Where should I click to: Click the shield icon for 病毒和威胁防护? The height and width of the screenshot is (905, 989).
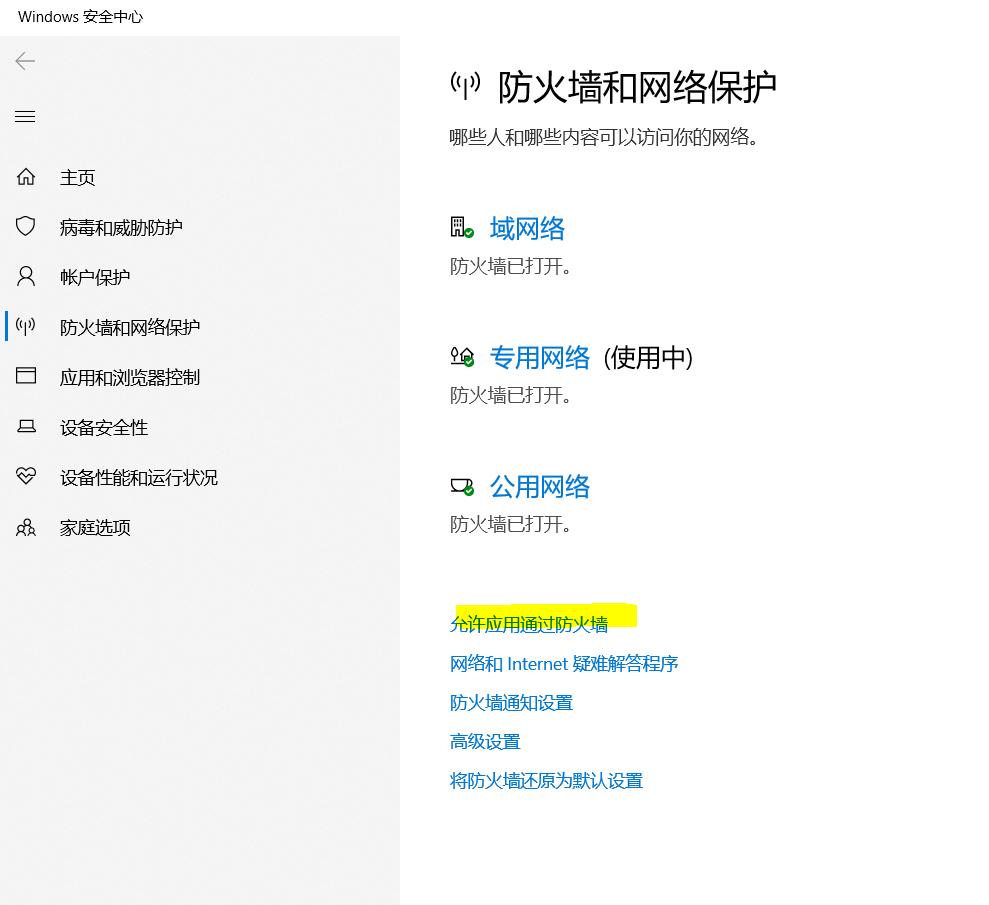tap(26, 226)
